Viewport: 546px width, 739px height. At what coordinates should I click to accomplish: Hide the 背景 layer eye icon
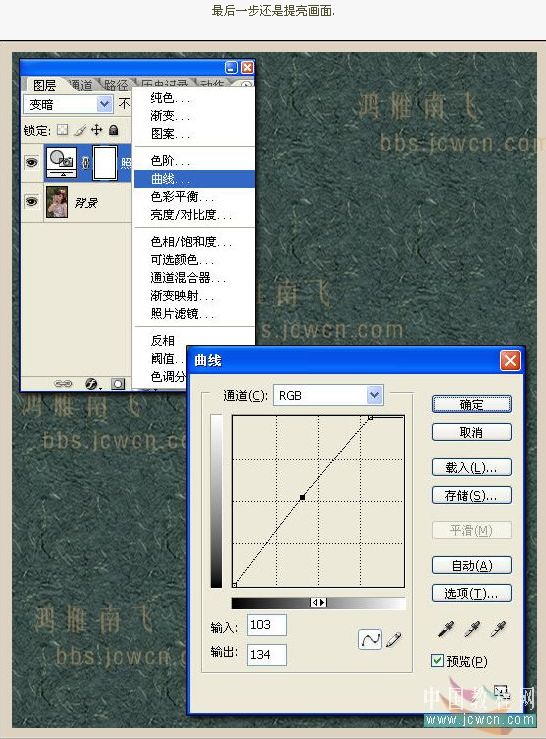coord(32,201)
